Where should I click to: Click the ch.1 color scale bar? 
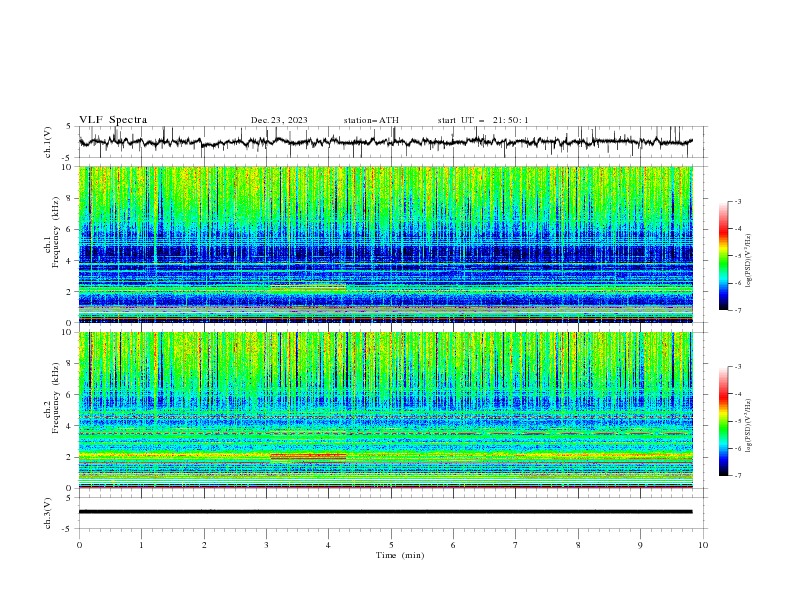(x=723, y=255)
